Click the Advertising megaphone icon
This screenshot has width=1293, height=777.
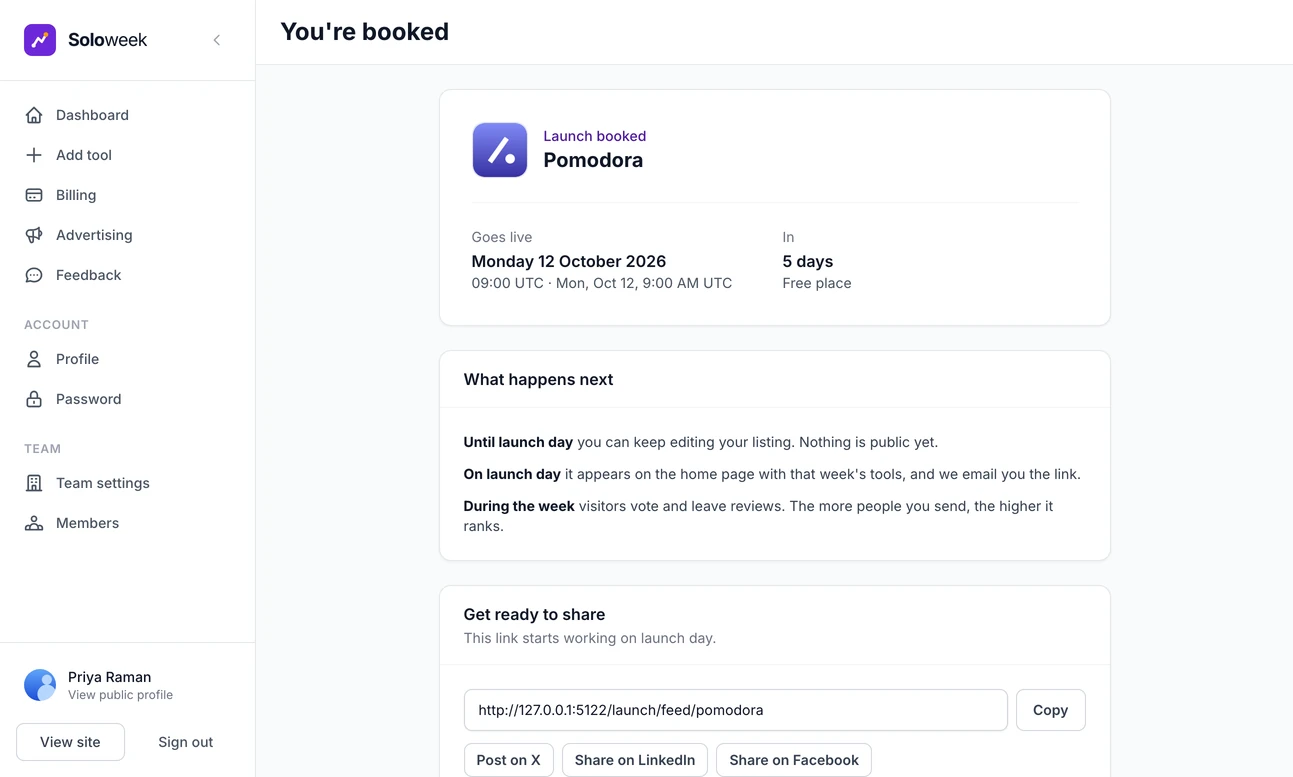(34, 235)
